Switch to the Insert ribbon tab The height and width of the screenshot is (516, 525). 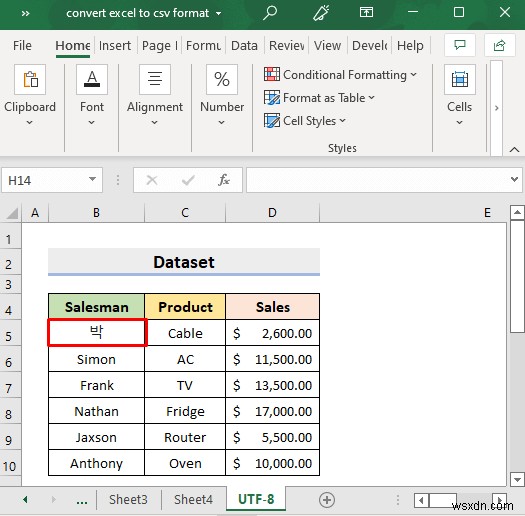(x=115, y=46)
